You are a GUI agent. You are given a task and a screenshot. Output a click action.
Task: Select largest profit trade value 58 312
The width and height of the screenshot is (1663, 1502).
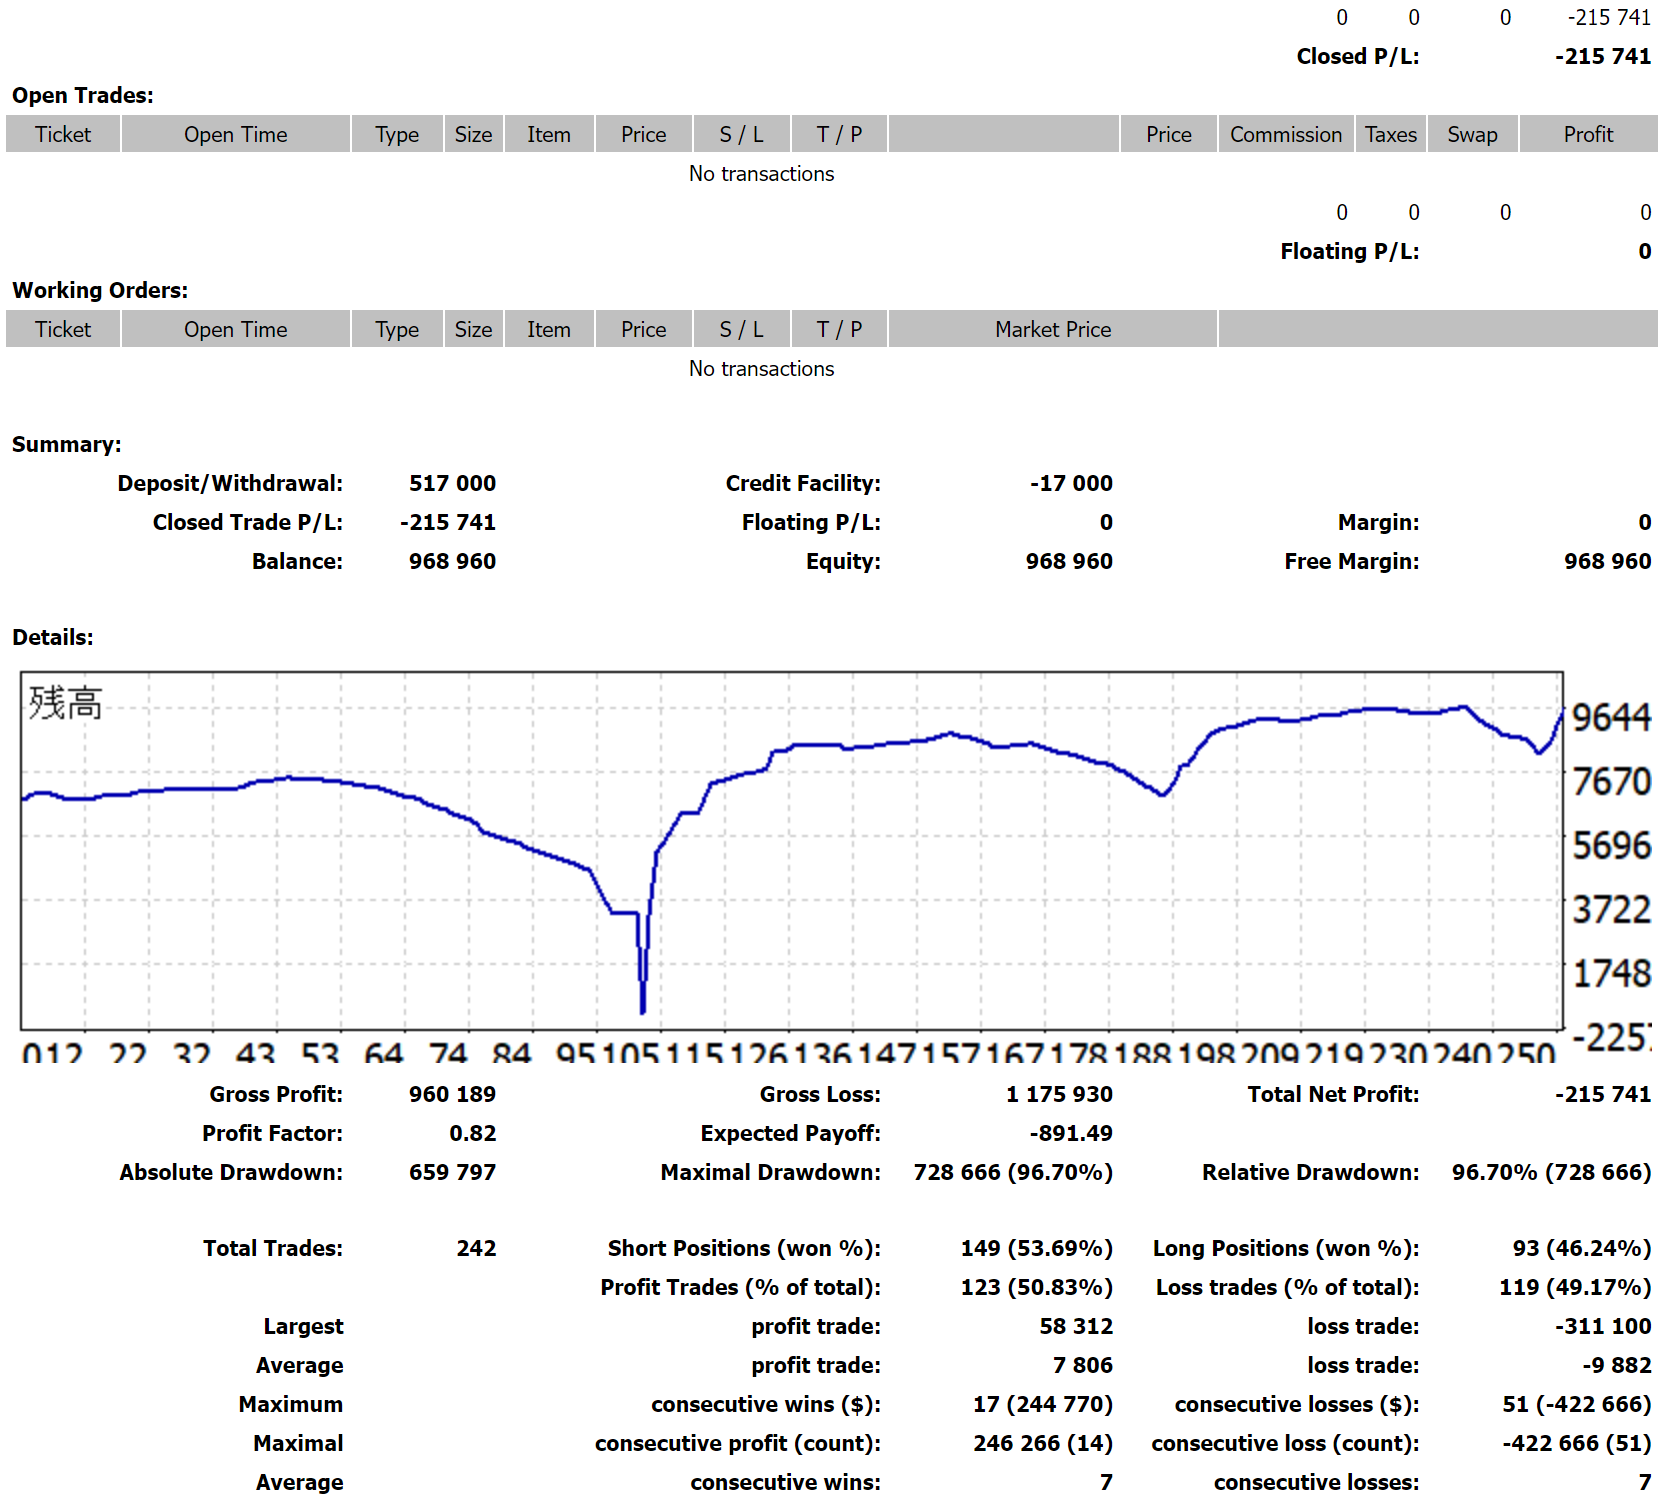click(x=1076, y=1326)
